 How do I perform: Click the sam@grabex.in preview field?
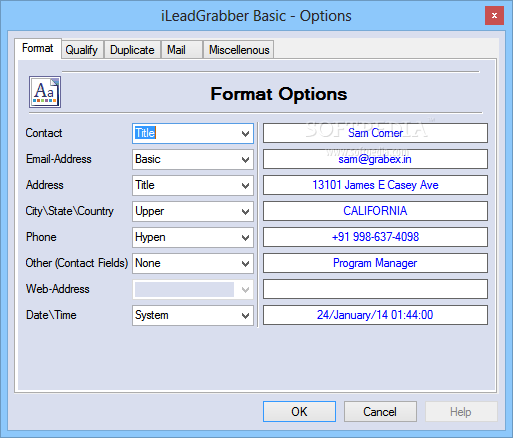click(375, 159)
